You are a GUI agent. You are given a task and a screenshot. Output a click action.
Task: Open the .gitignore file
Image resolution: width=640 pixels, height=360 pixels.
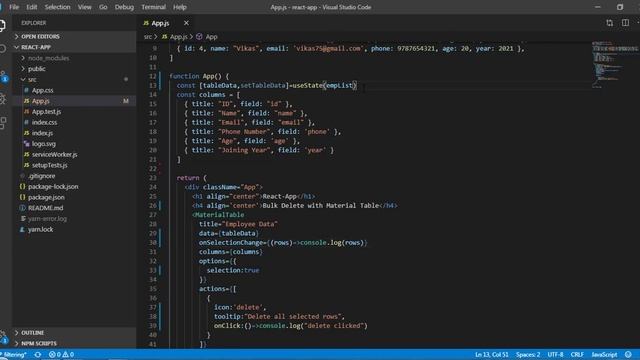[41, 176]
